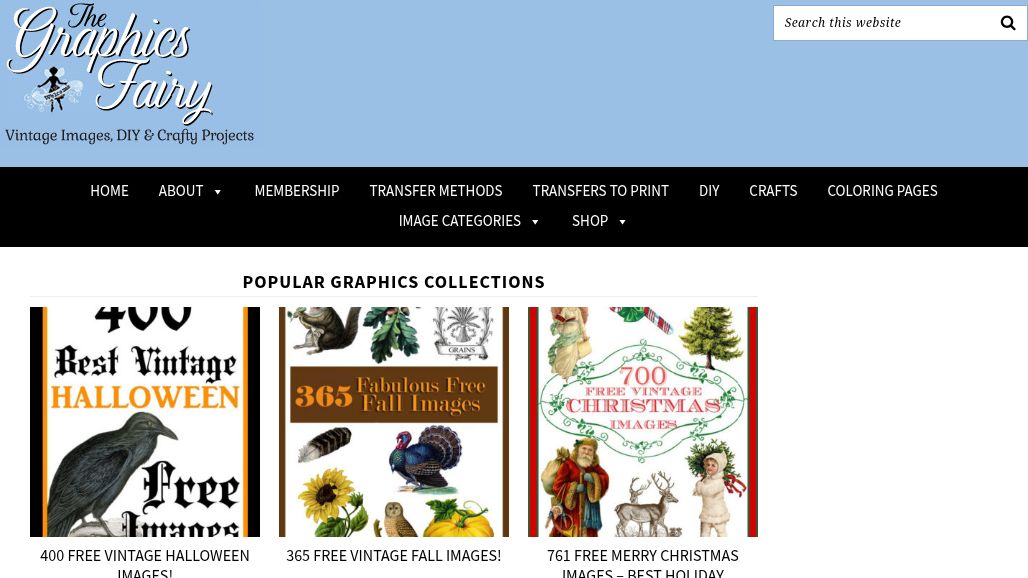Expand the About menu arrow
The image size is (1028, 578).
pyautogui.click(x=218, y=191)
